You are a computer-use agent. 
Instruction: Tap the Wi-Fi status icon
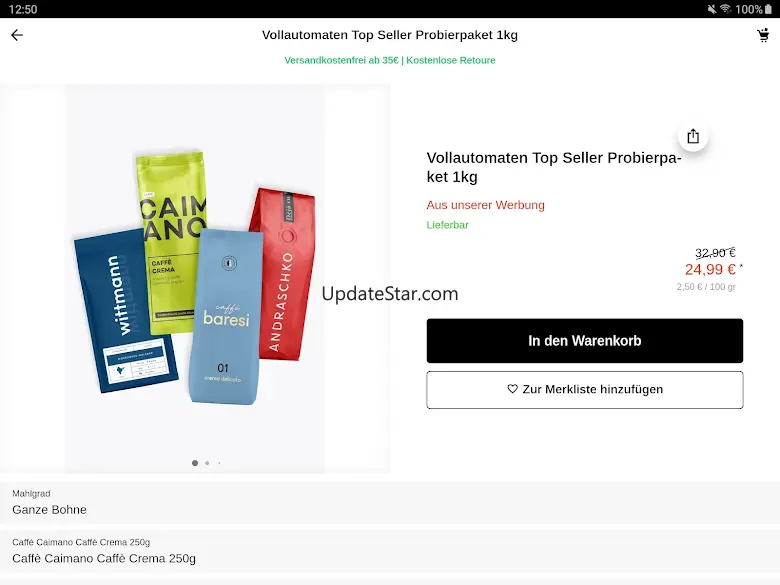click(x=725, y=9)
